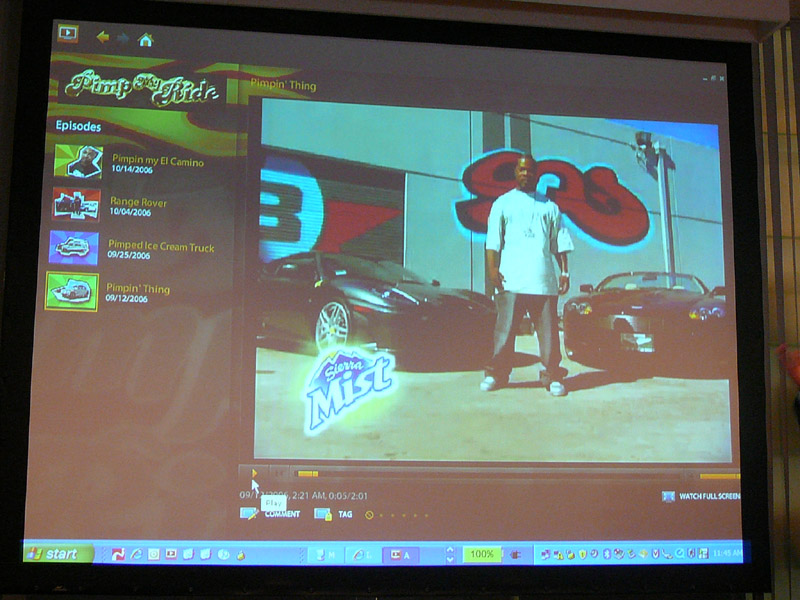Click the security shield system tray icon

click(582, 554)
